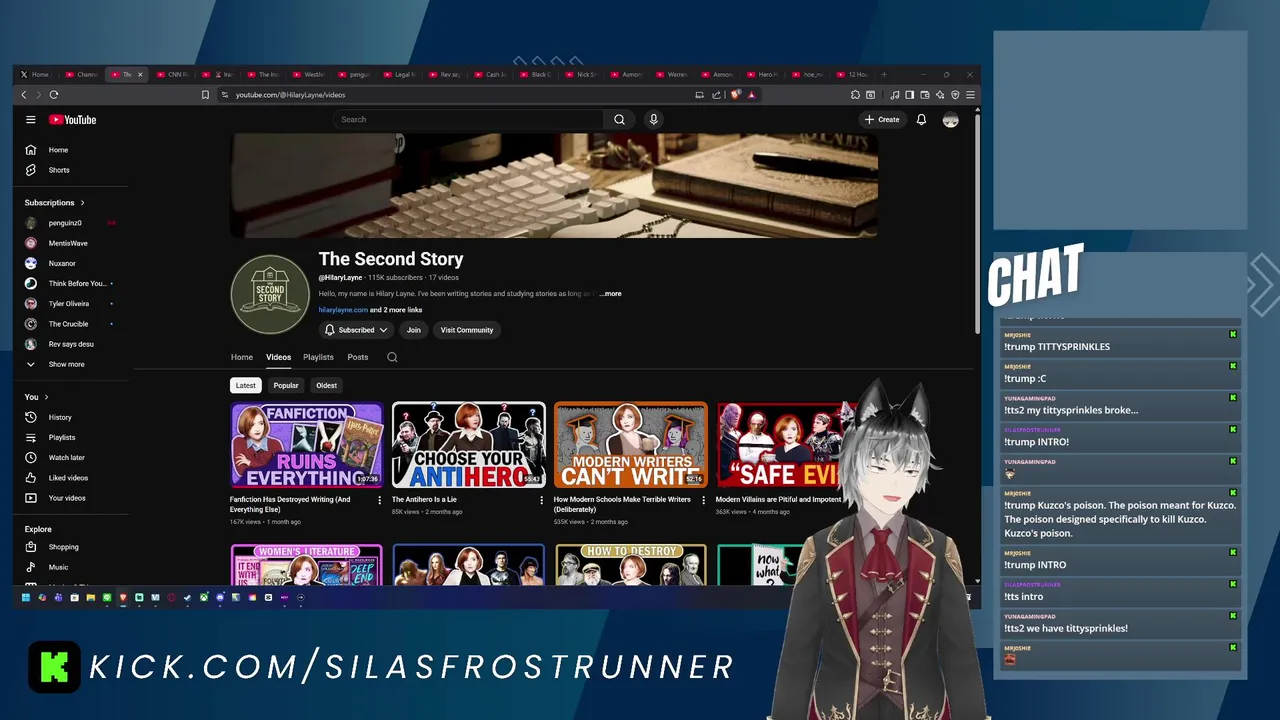Click the Create button
This screenshot has width=1280, height=720.
click(882, 119)
